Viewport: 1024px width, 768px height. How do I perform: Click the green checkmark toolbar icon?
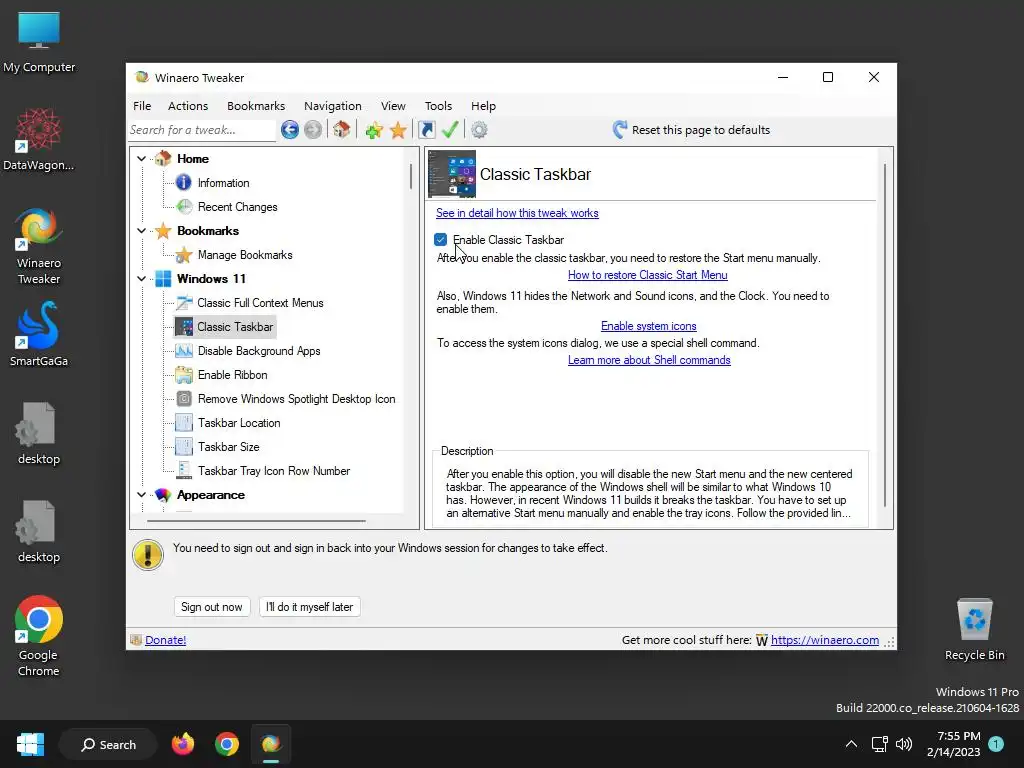tap(450, 129)
